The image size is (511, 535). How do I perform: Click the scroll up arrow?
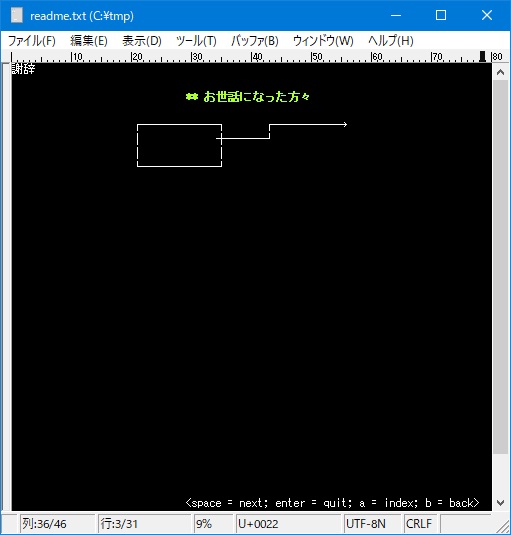pos(500,72)
